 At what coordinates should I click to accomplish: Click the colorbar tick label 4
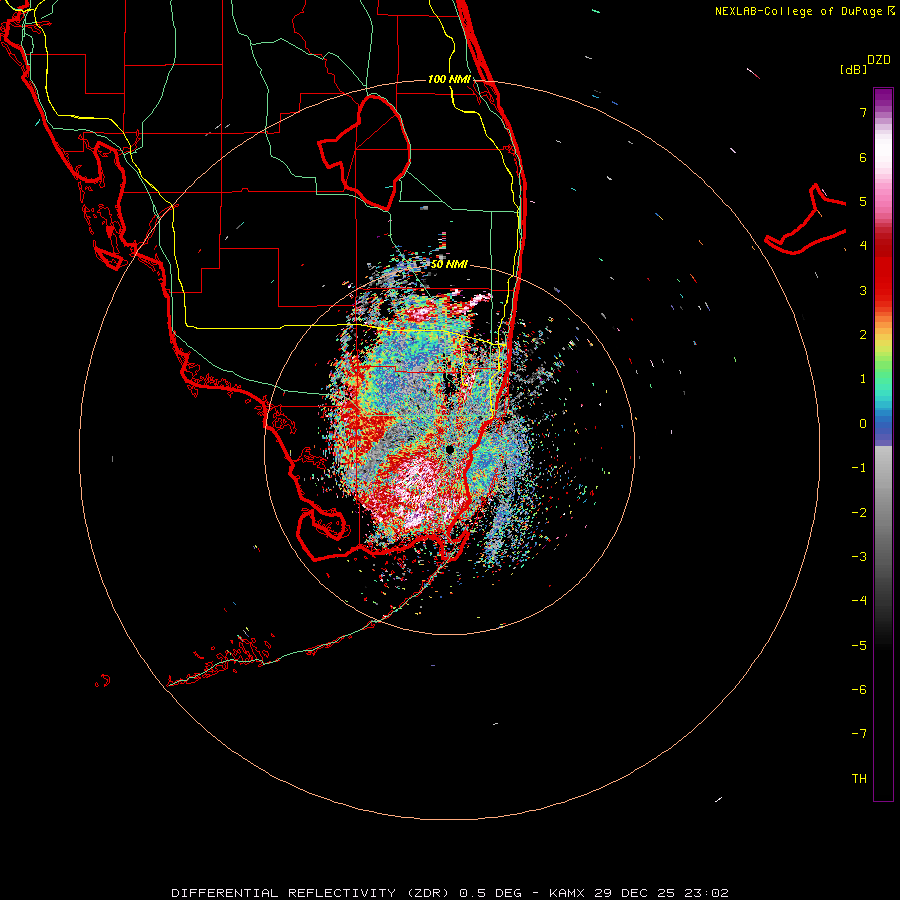point(863,246)
